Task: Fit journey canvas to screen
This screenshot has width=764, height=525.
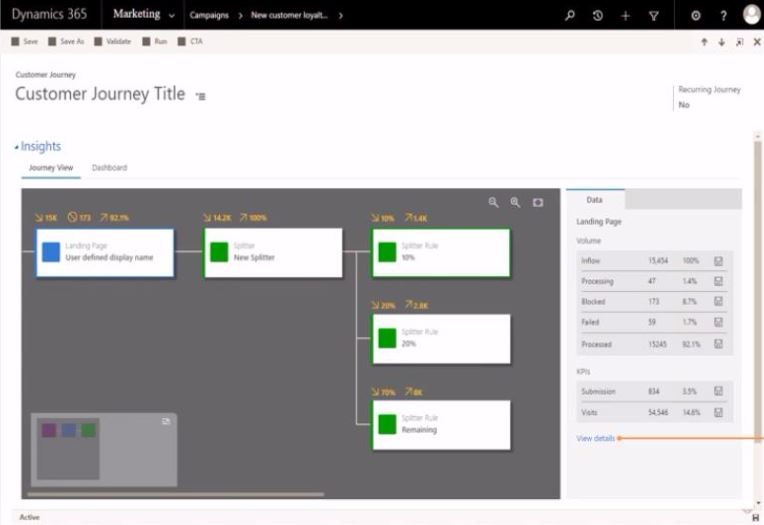Action: pyautogui.click(x=538, y=202)
